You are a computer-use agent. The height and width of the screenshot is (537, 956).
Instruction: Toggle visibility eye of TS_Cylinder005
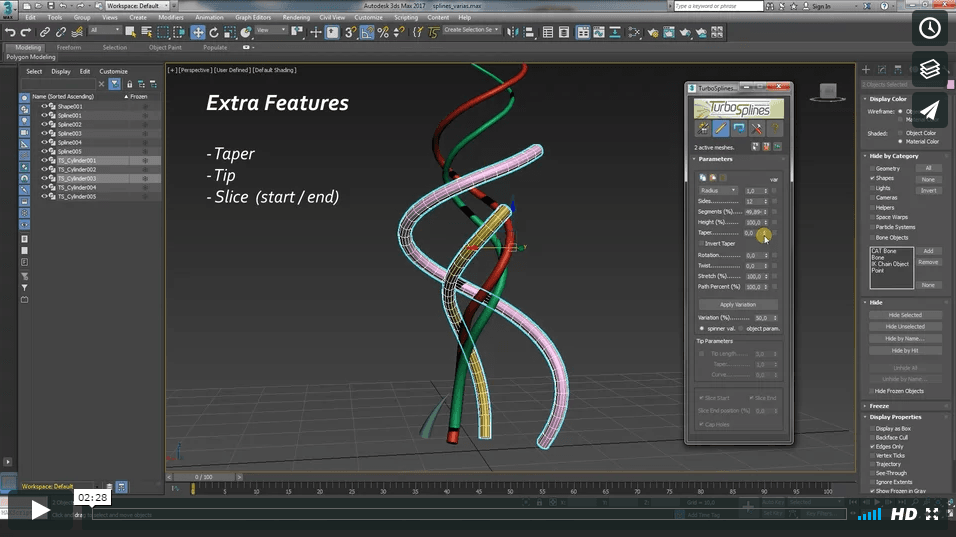point(44,196)
